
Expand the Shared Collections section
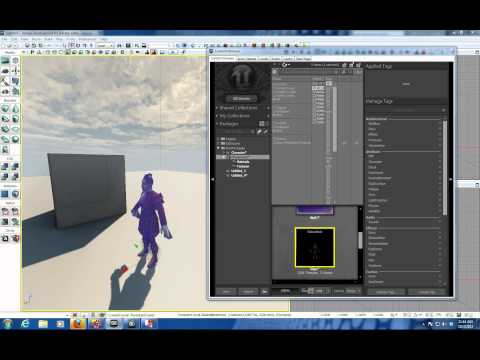217,108
